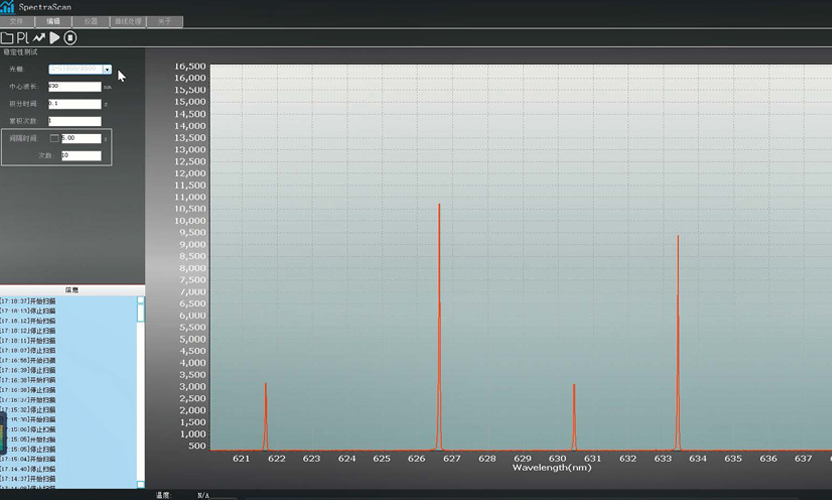Click the 累积次数 accumulation count field
This screenshot has width=832, height=500.
[74, 121]
